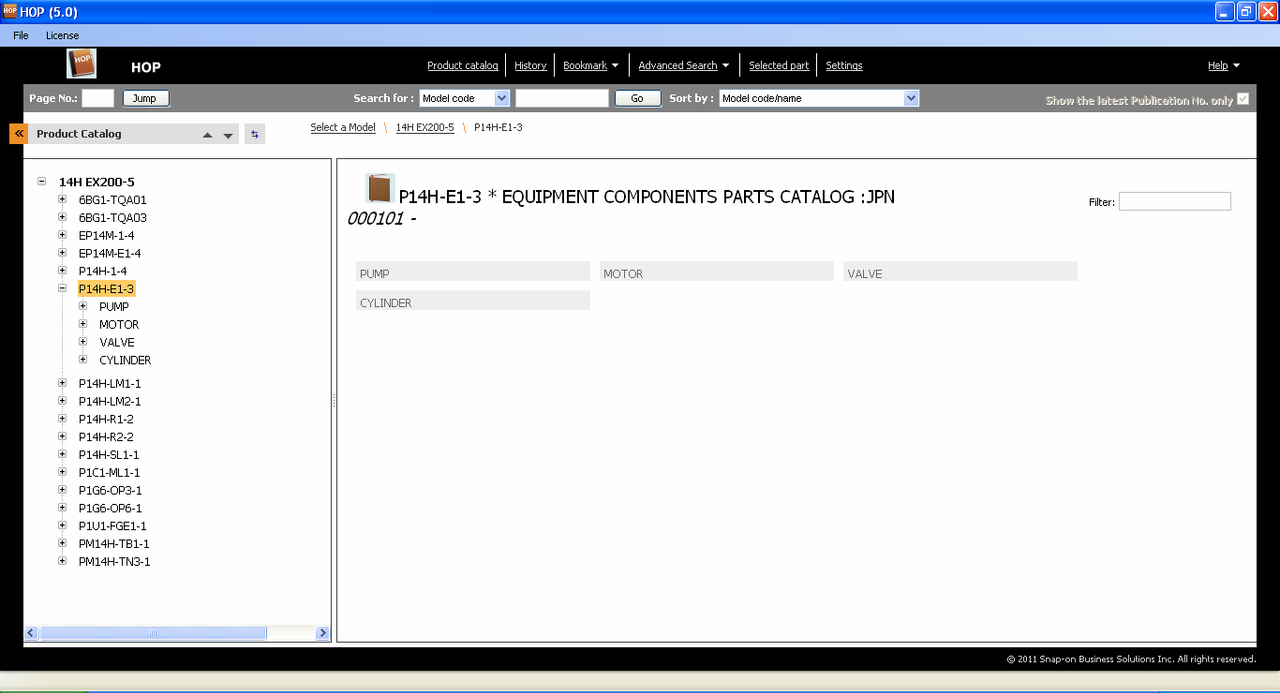Open the Selected part link
This screenshot has height=693, width=1280.
click(779, 65)
